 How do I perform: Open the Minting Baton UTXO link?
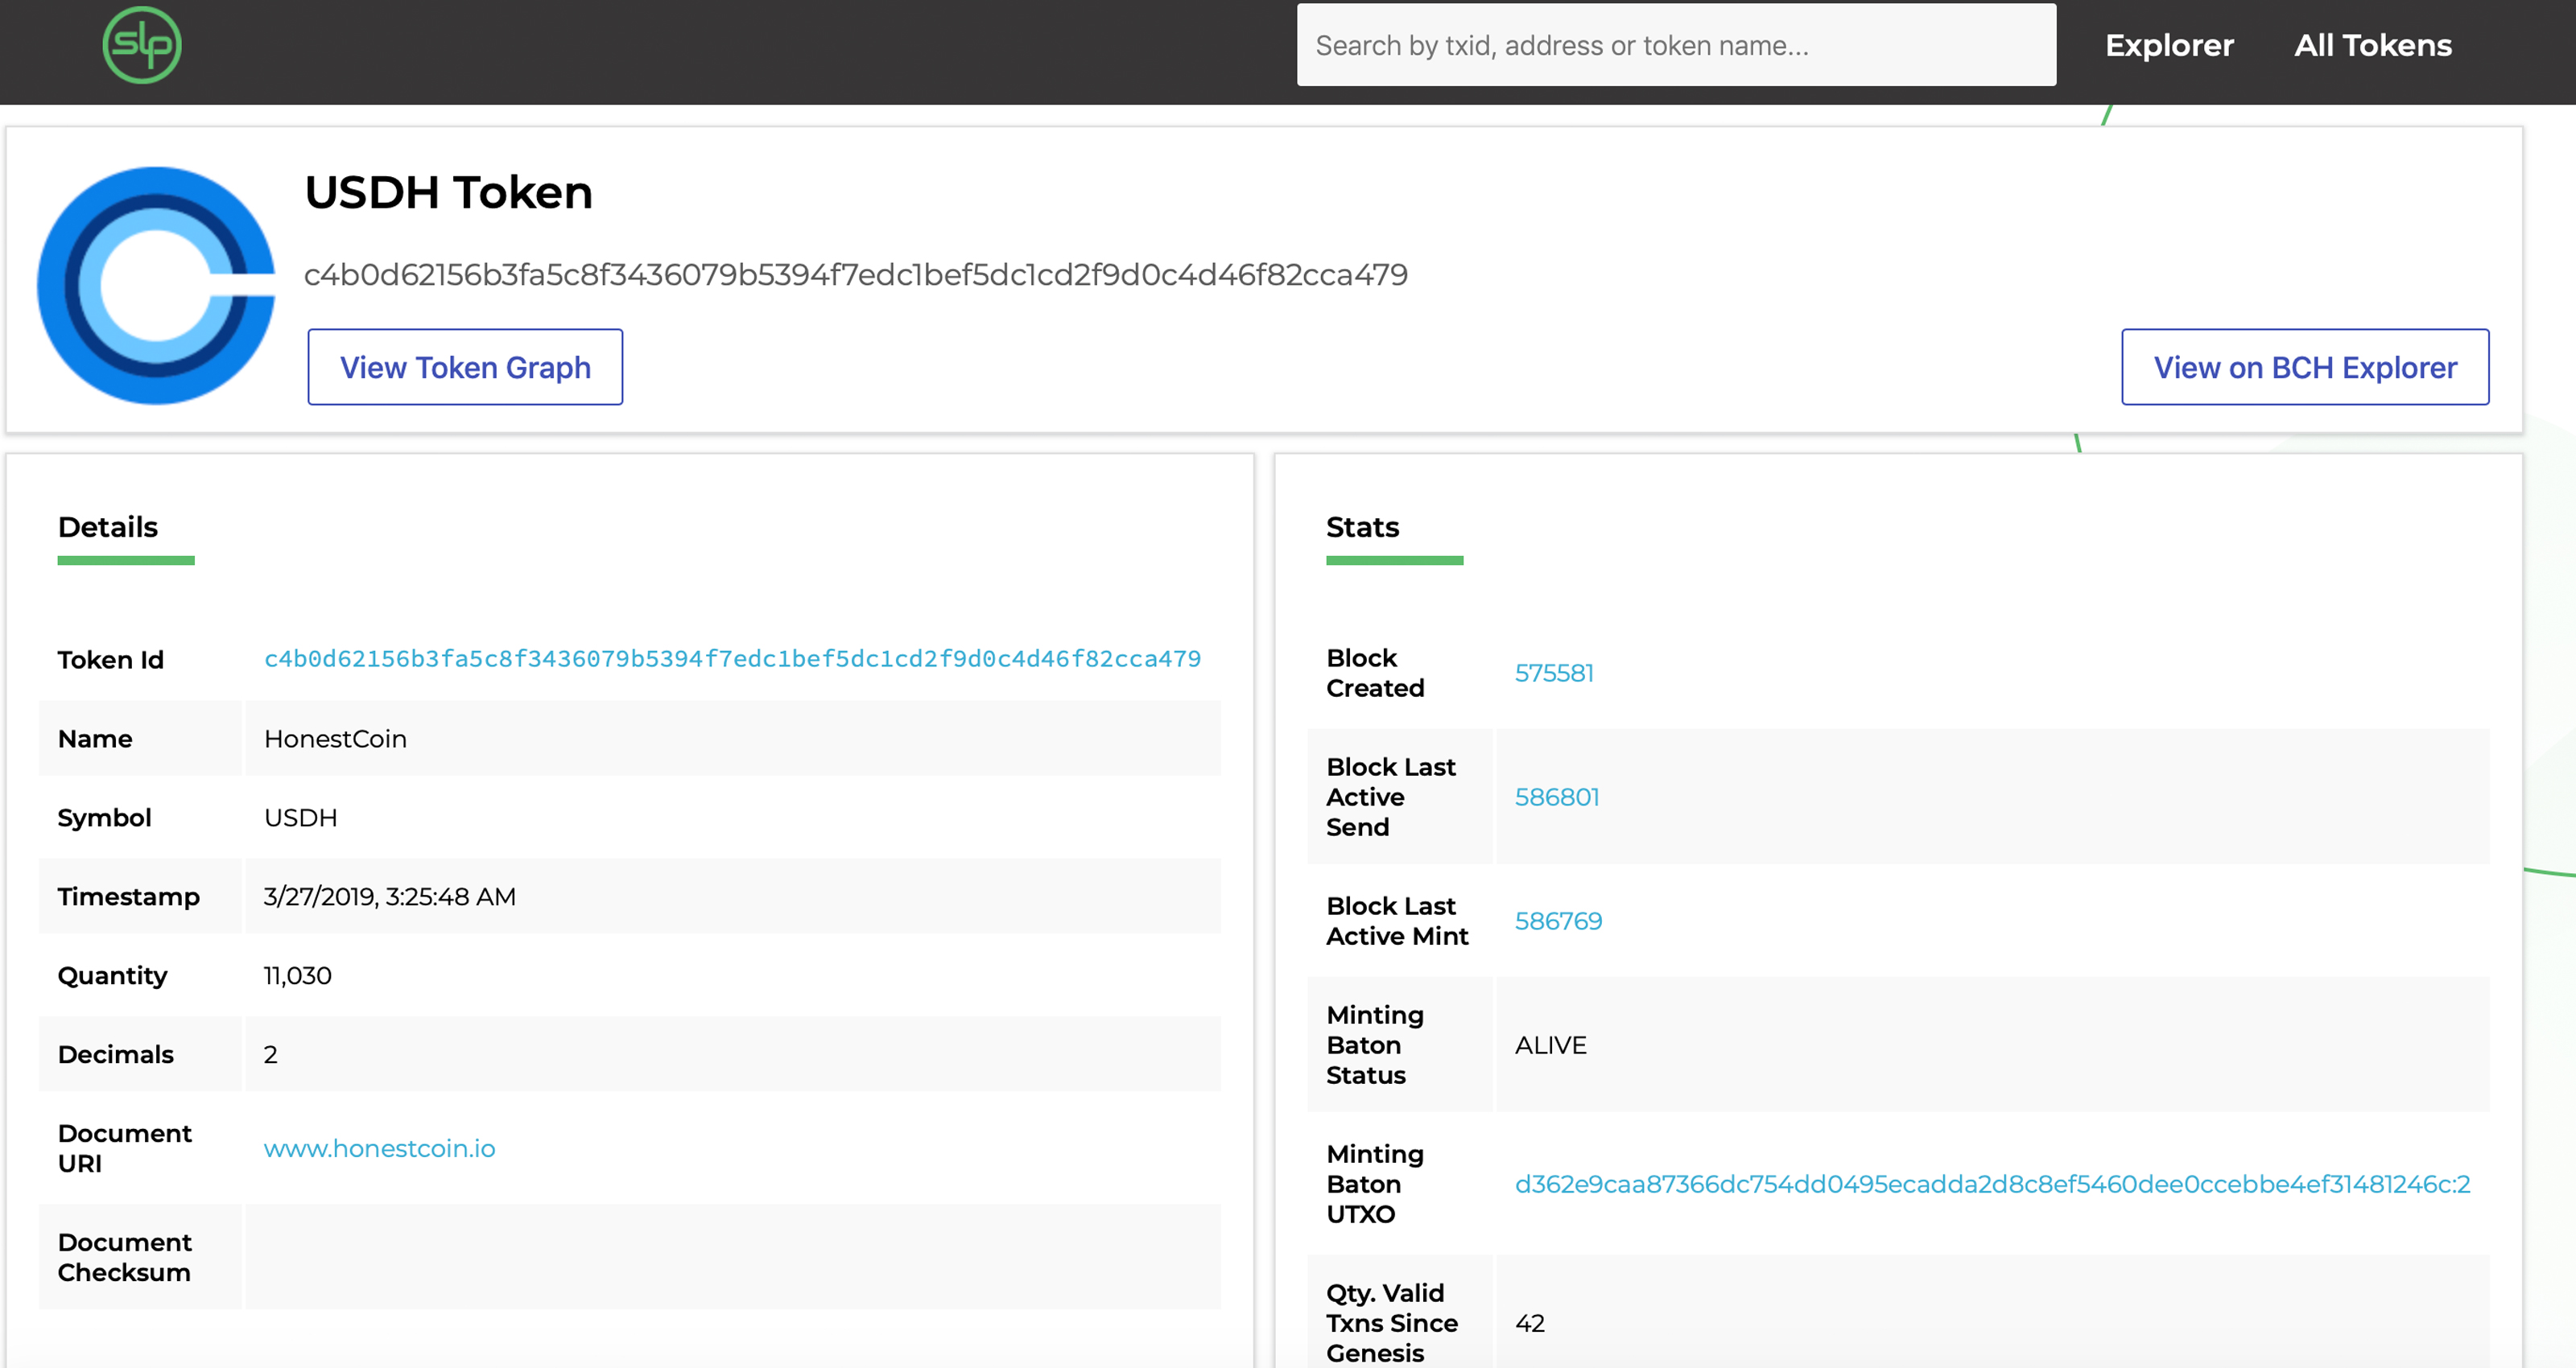click(x=1991, y=1184)
